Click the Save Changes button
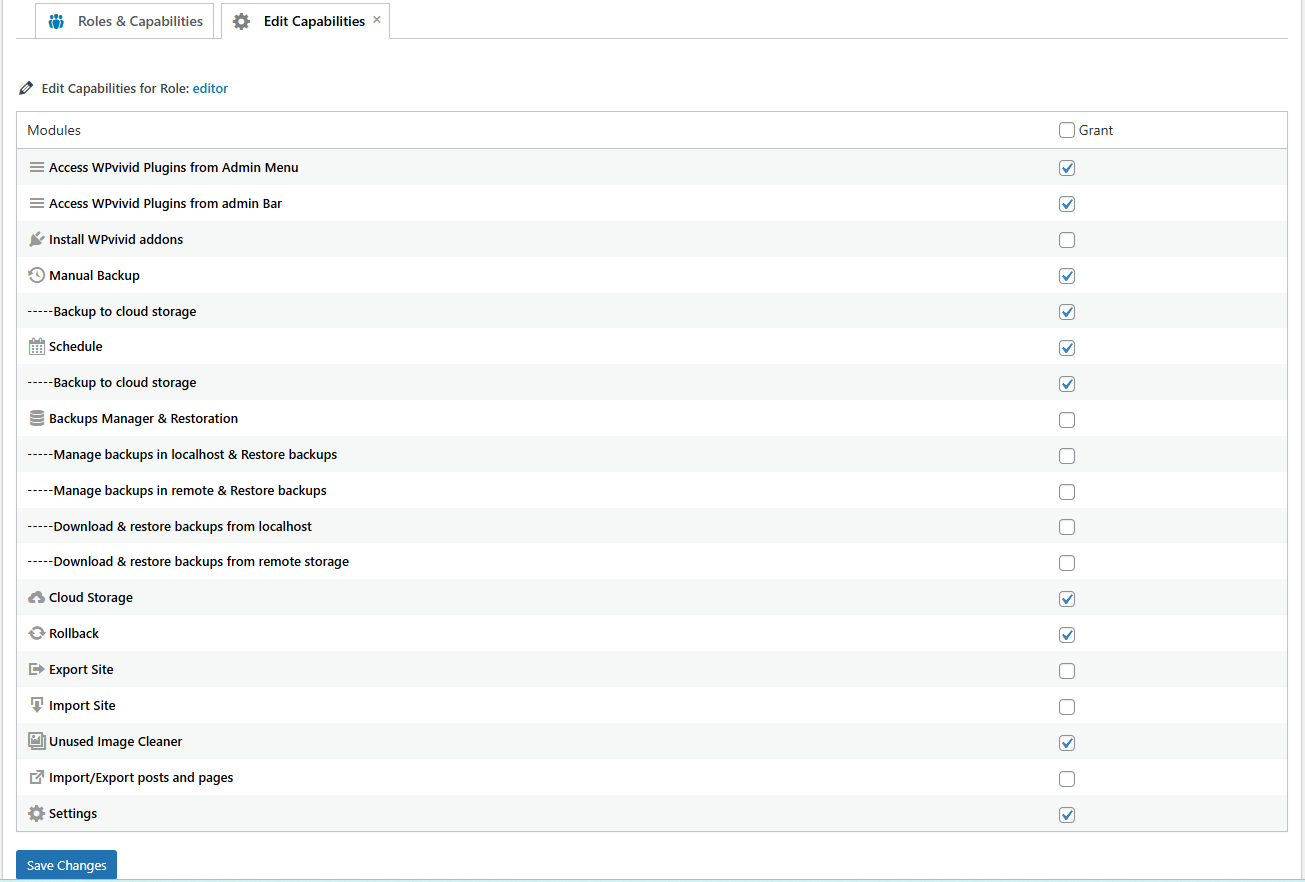 coord(66,865)
